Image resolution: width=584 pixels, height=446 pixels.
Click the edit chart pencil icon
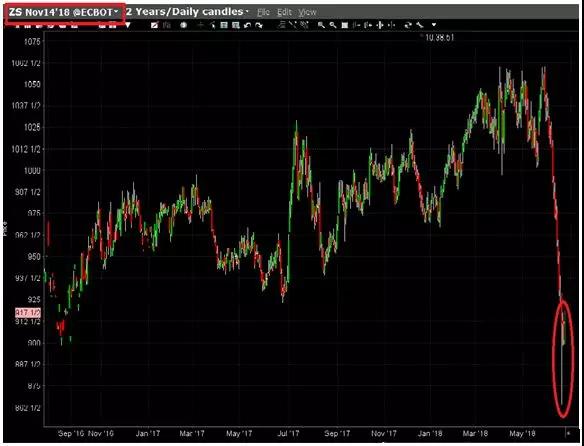155,25
